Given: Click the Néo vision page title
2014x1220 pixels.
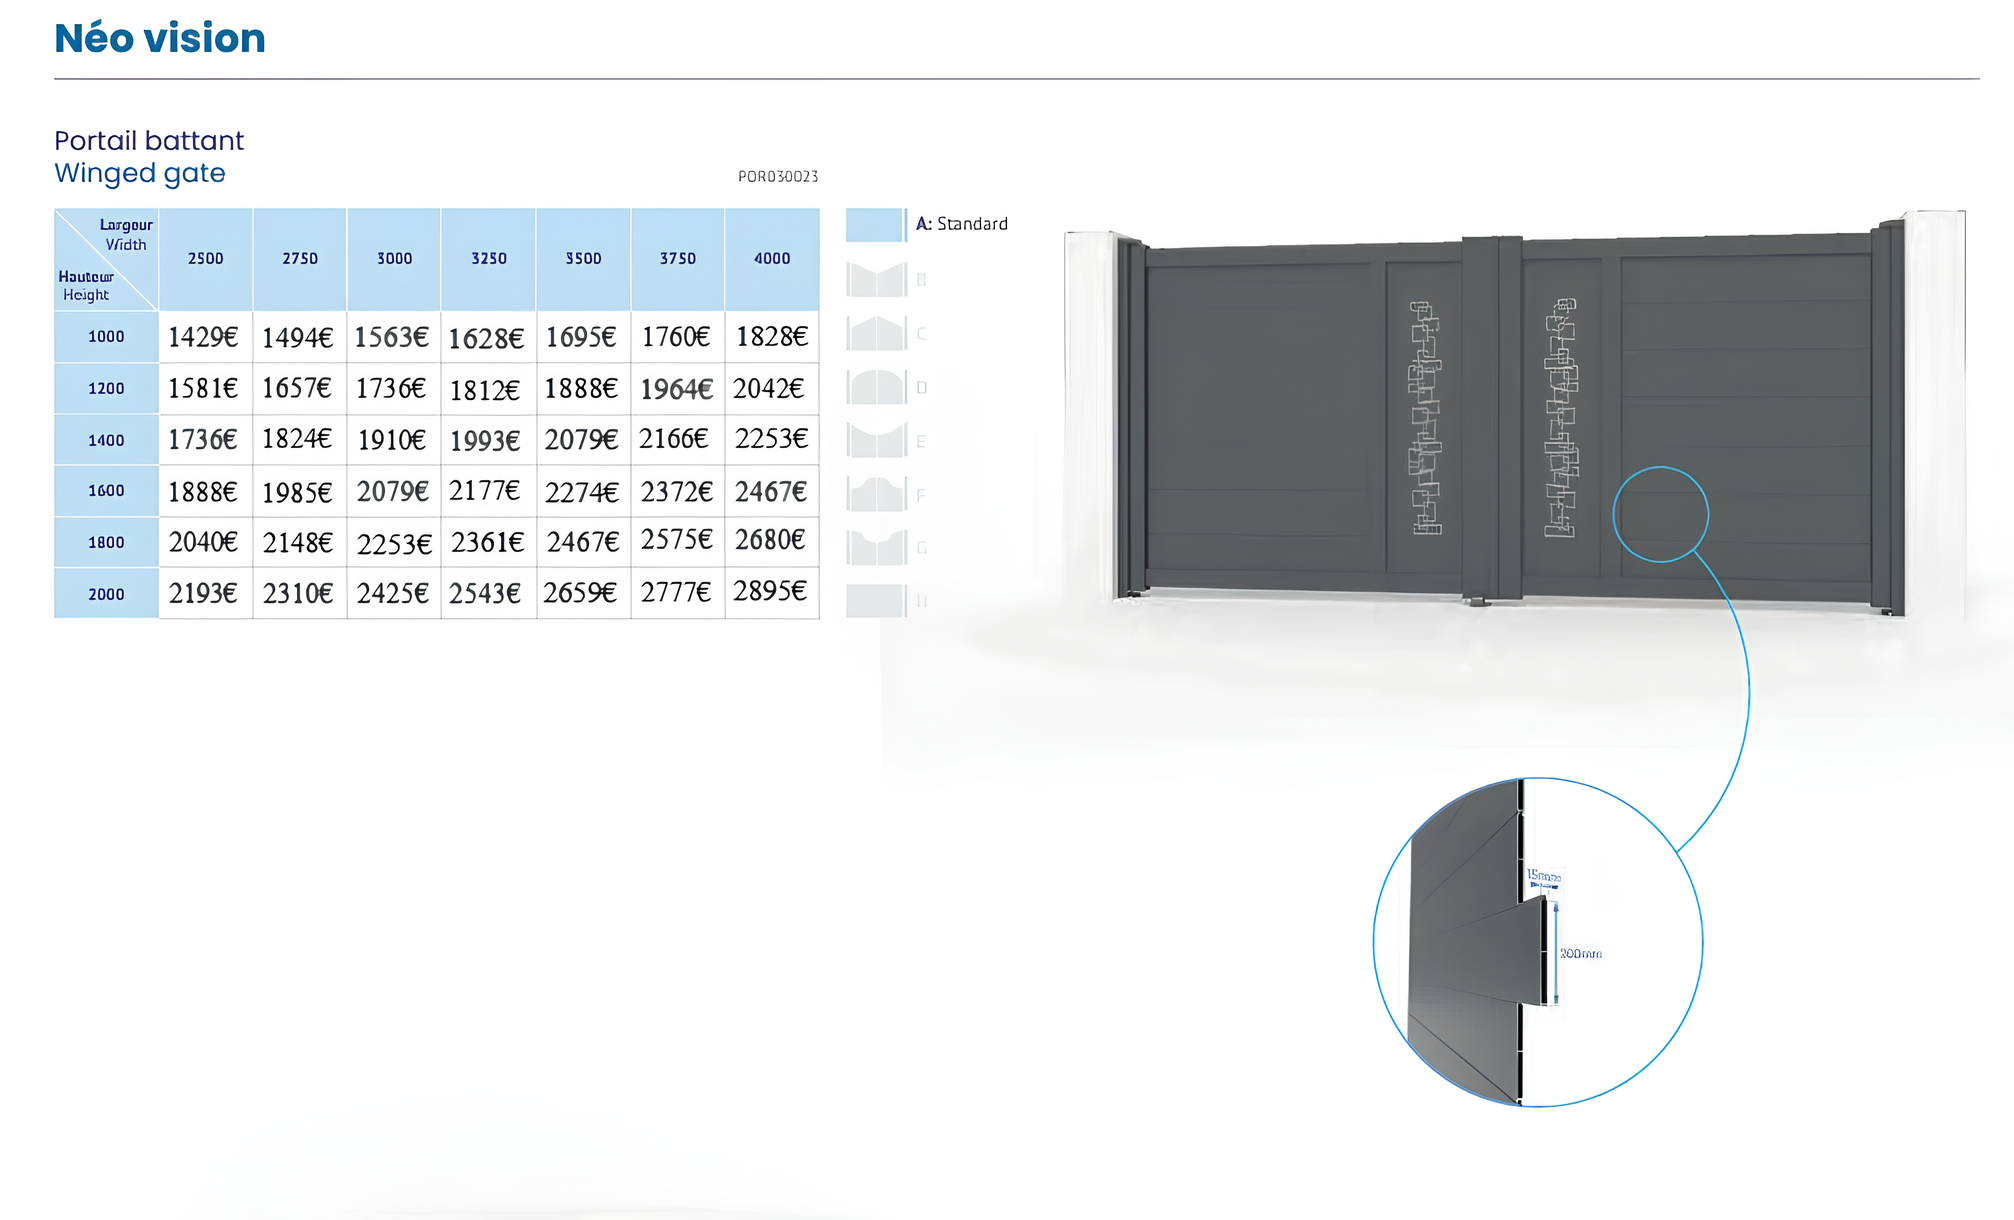Looking at the screenshot, I should click(160, 38).
